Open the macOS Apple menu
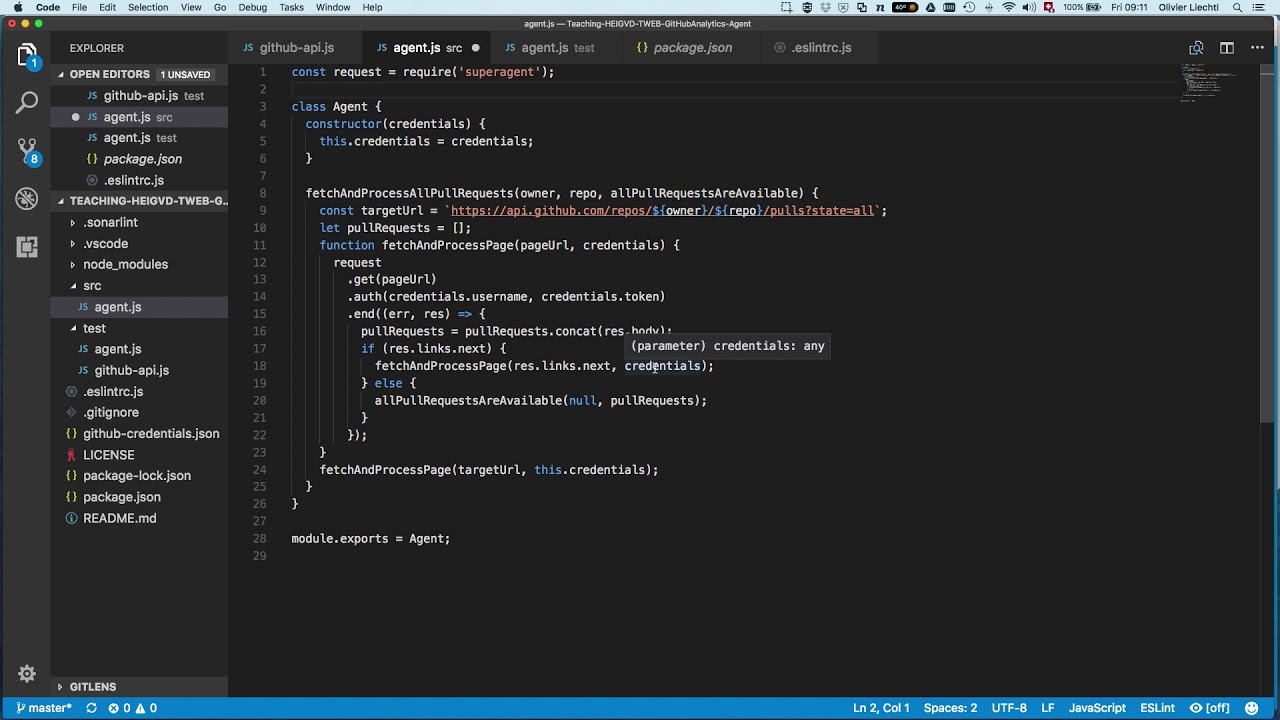This screenshot has height=720, width=1280. pyautogui.click(x=17, y=7)
